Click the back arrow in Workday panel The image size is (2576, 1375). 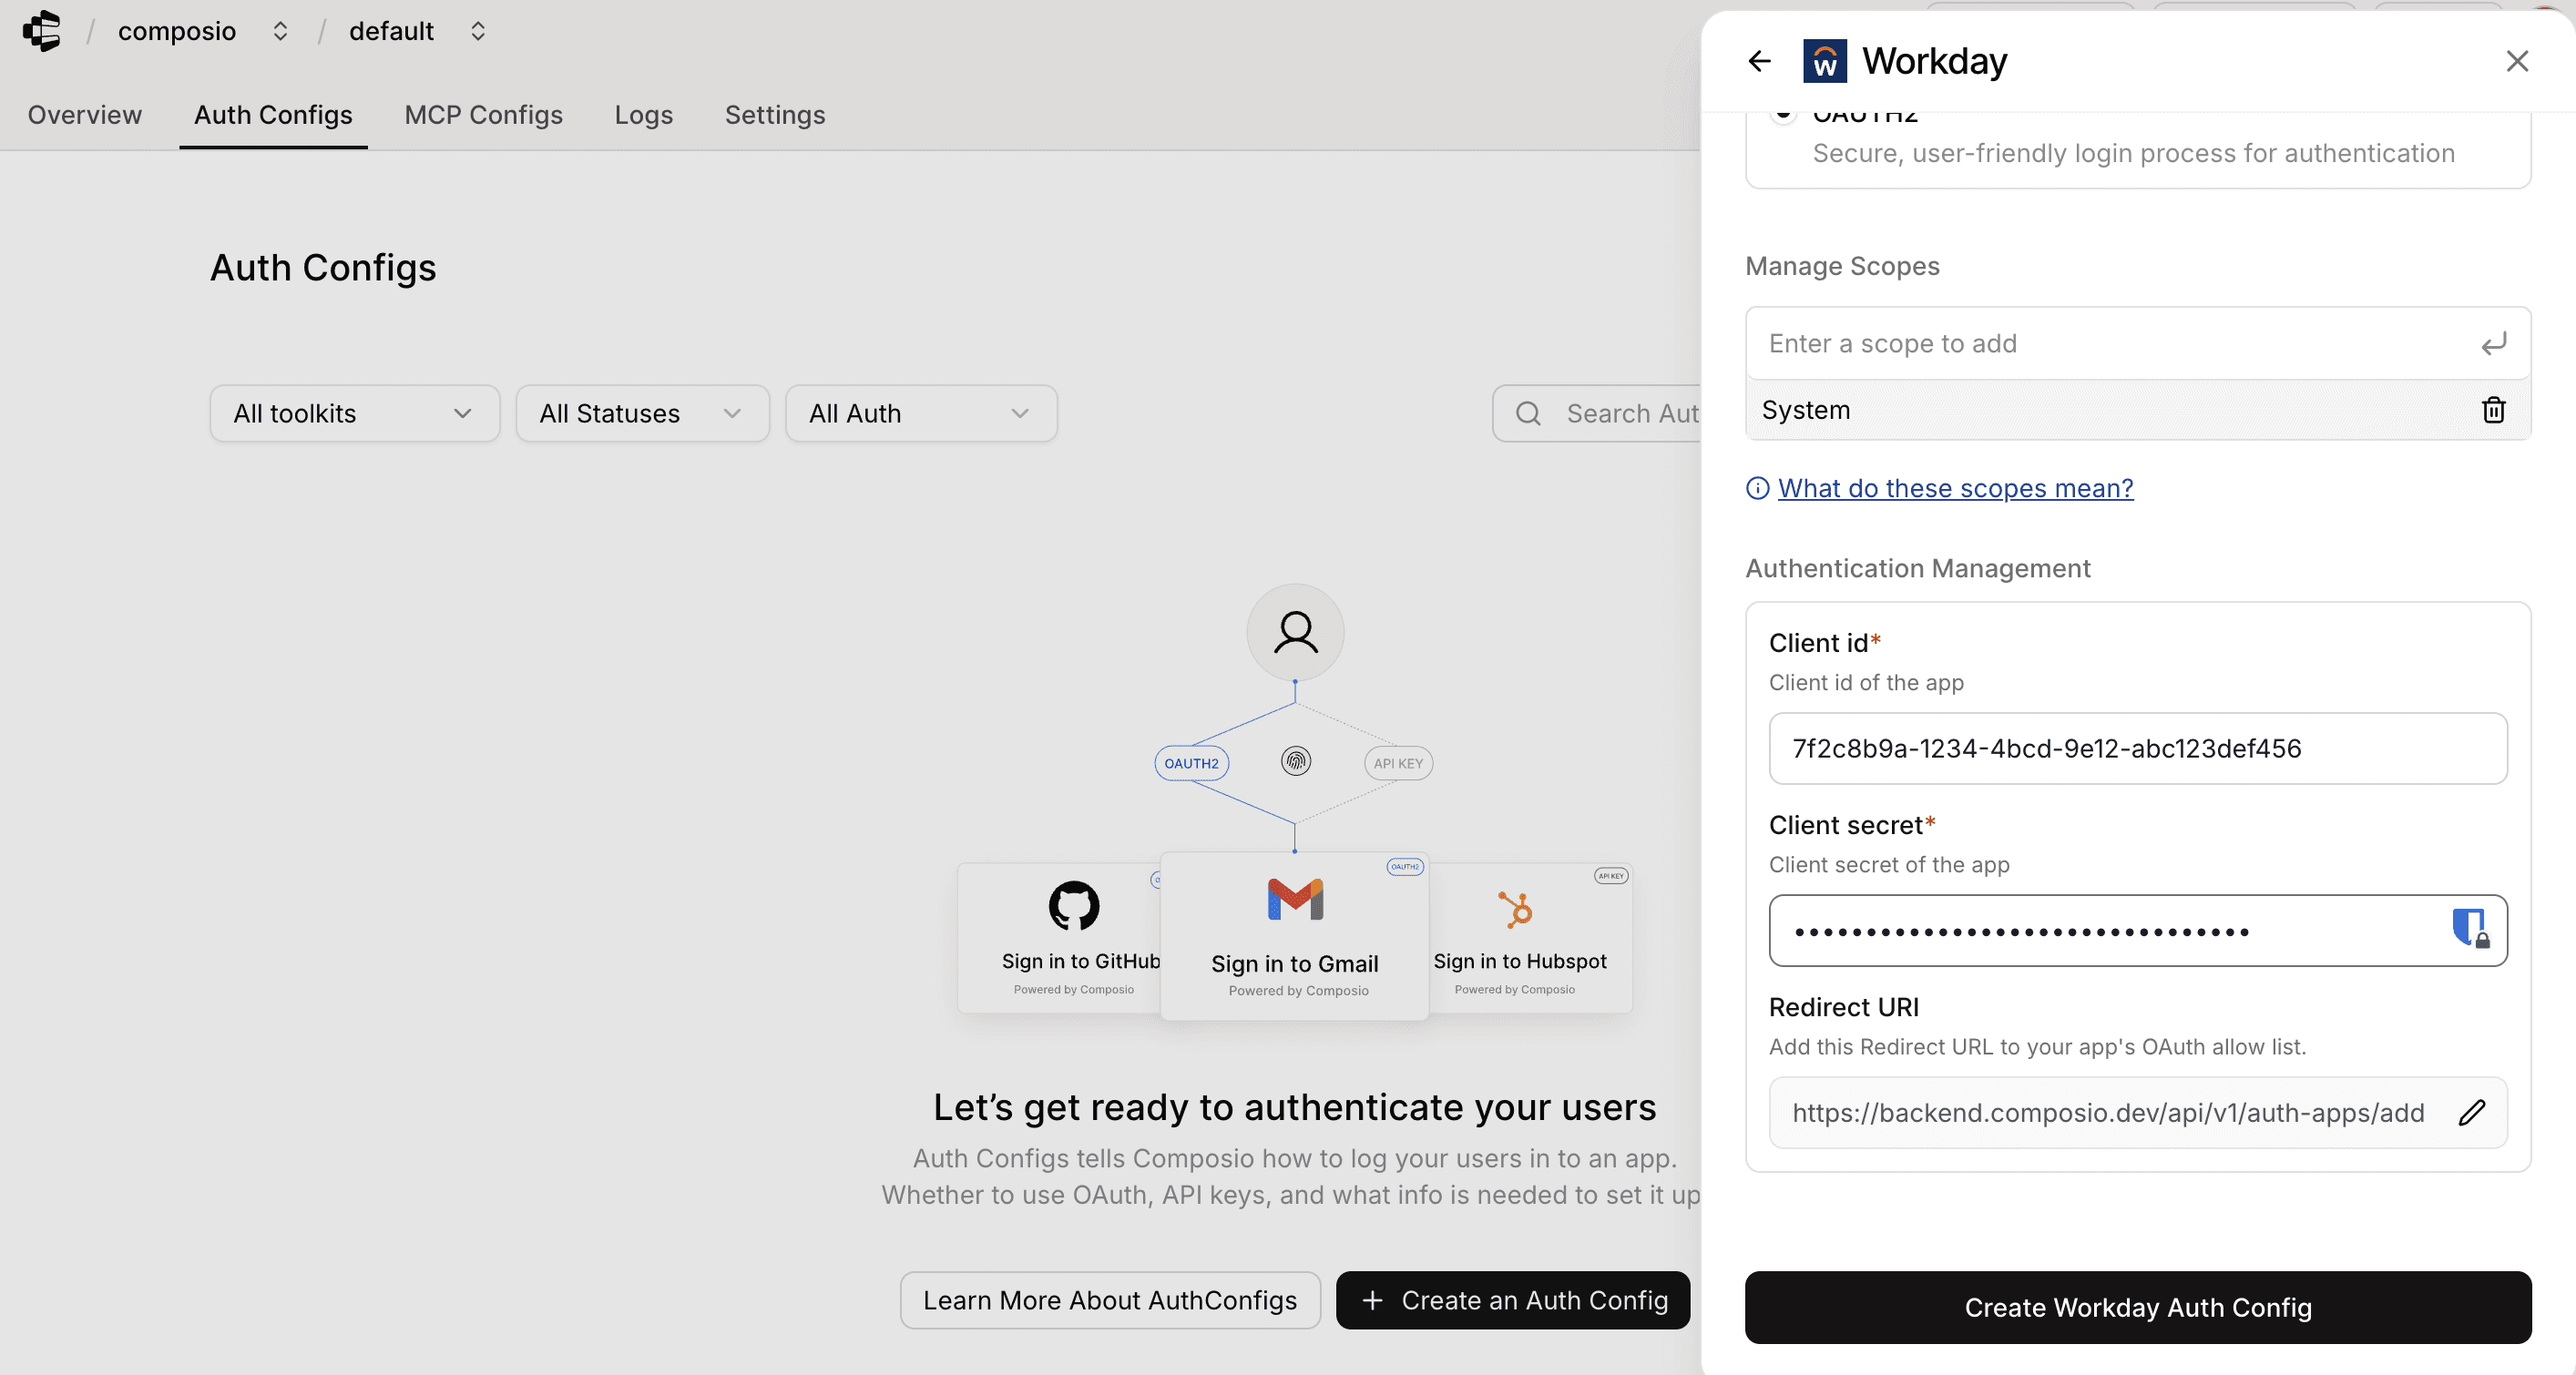pos(1759,61)
